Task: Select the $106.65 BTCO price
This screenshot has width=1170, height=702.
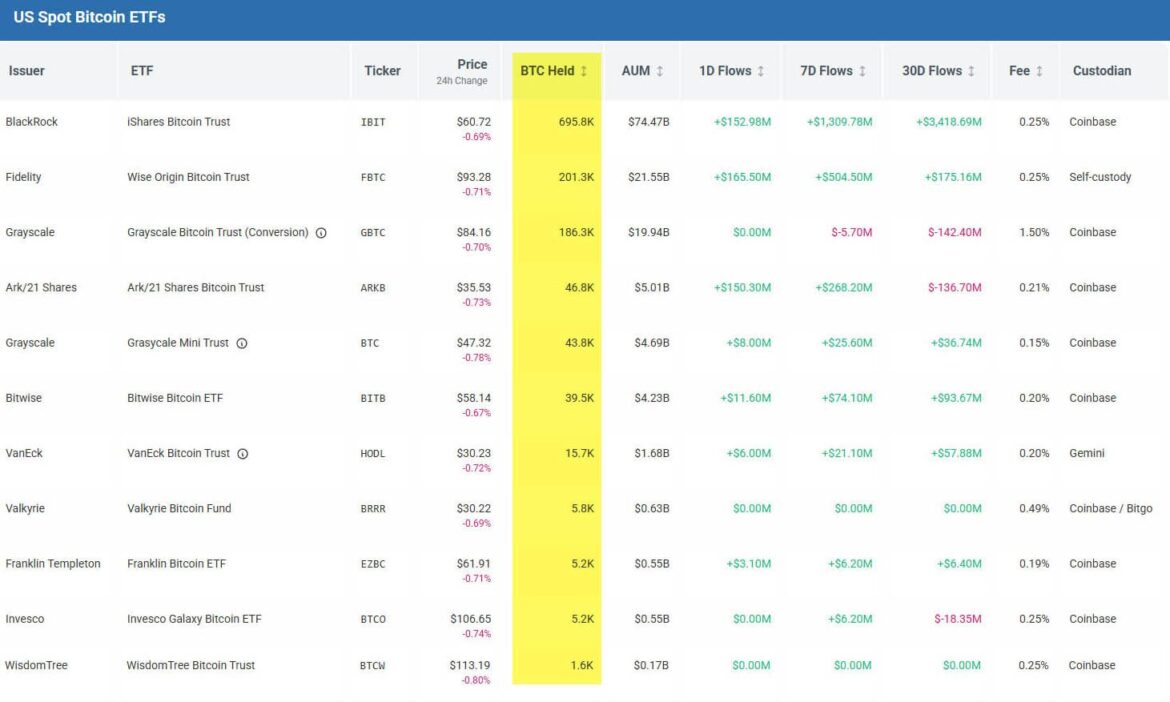Action: point(470,618)
